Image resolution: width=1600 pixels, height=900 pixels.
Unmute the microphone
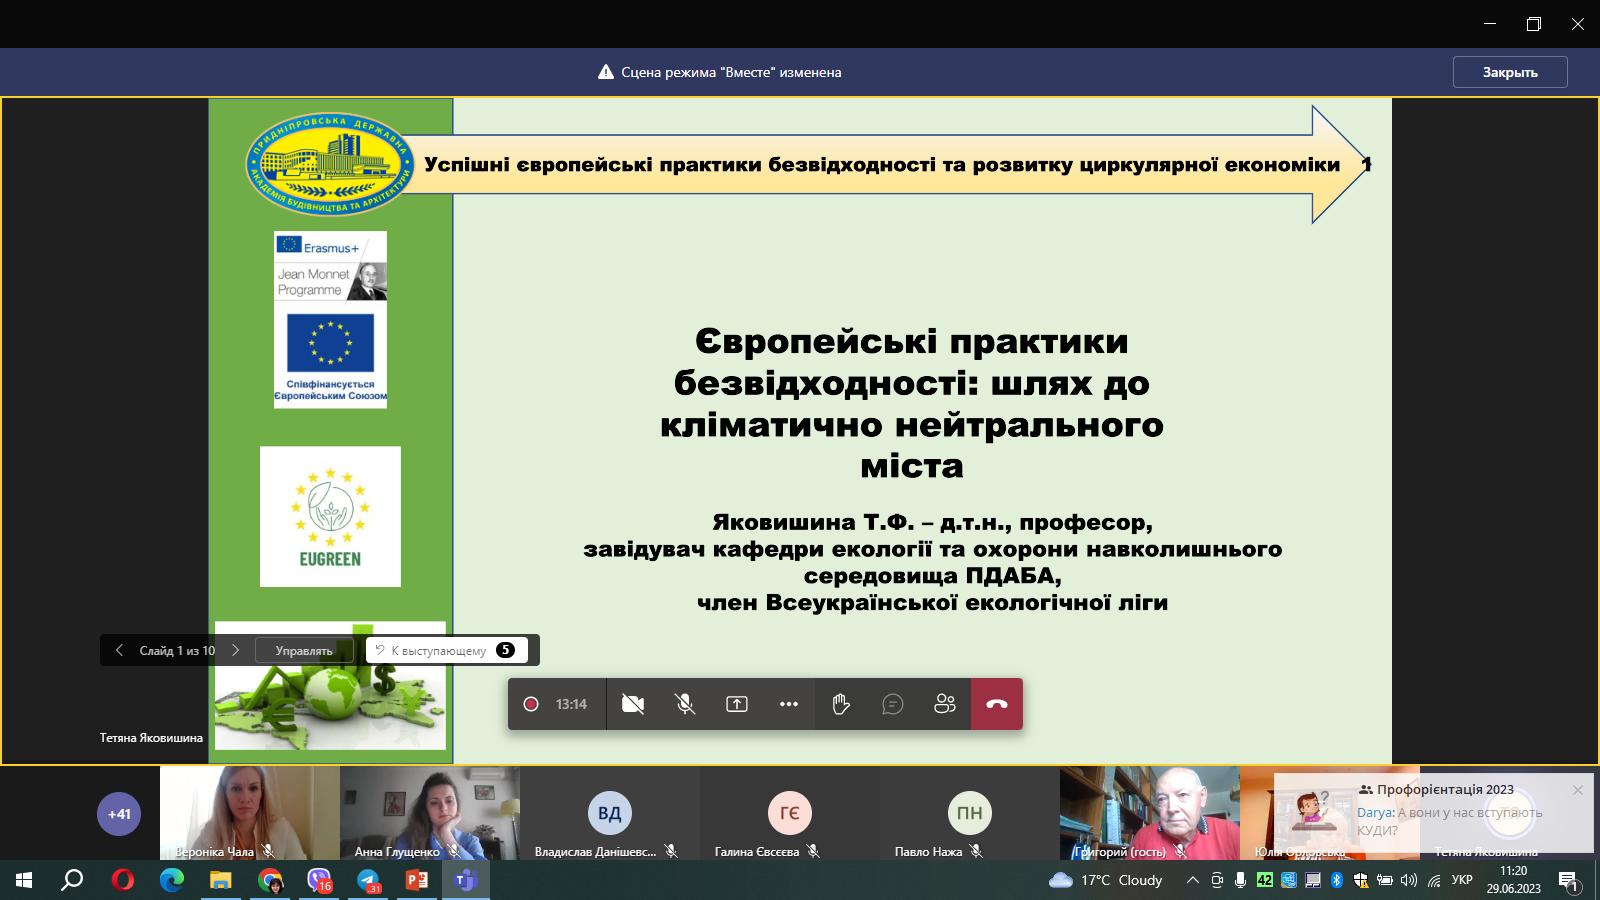click(685, 704)
